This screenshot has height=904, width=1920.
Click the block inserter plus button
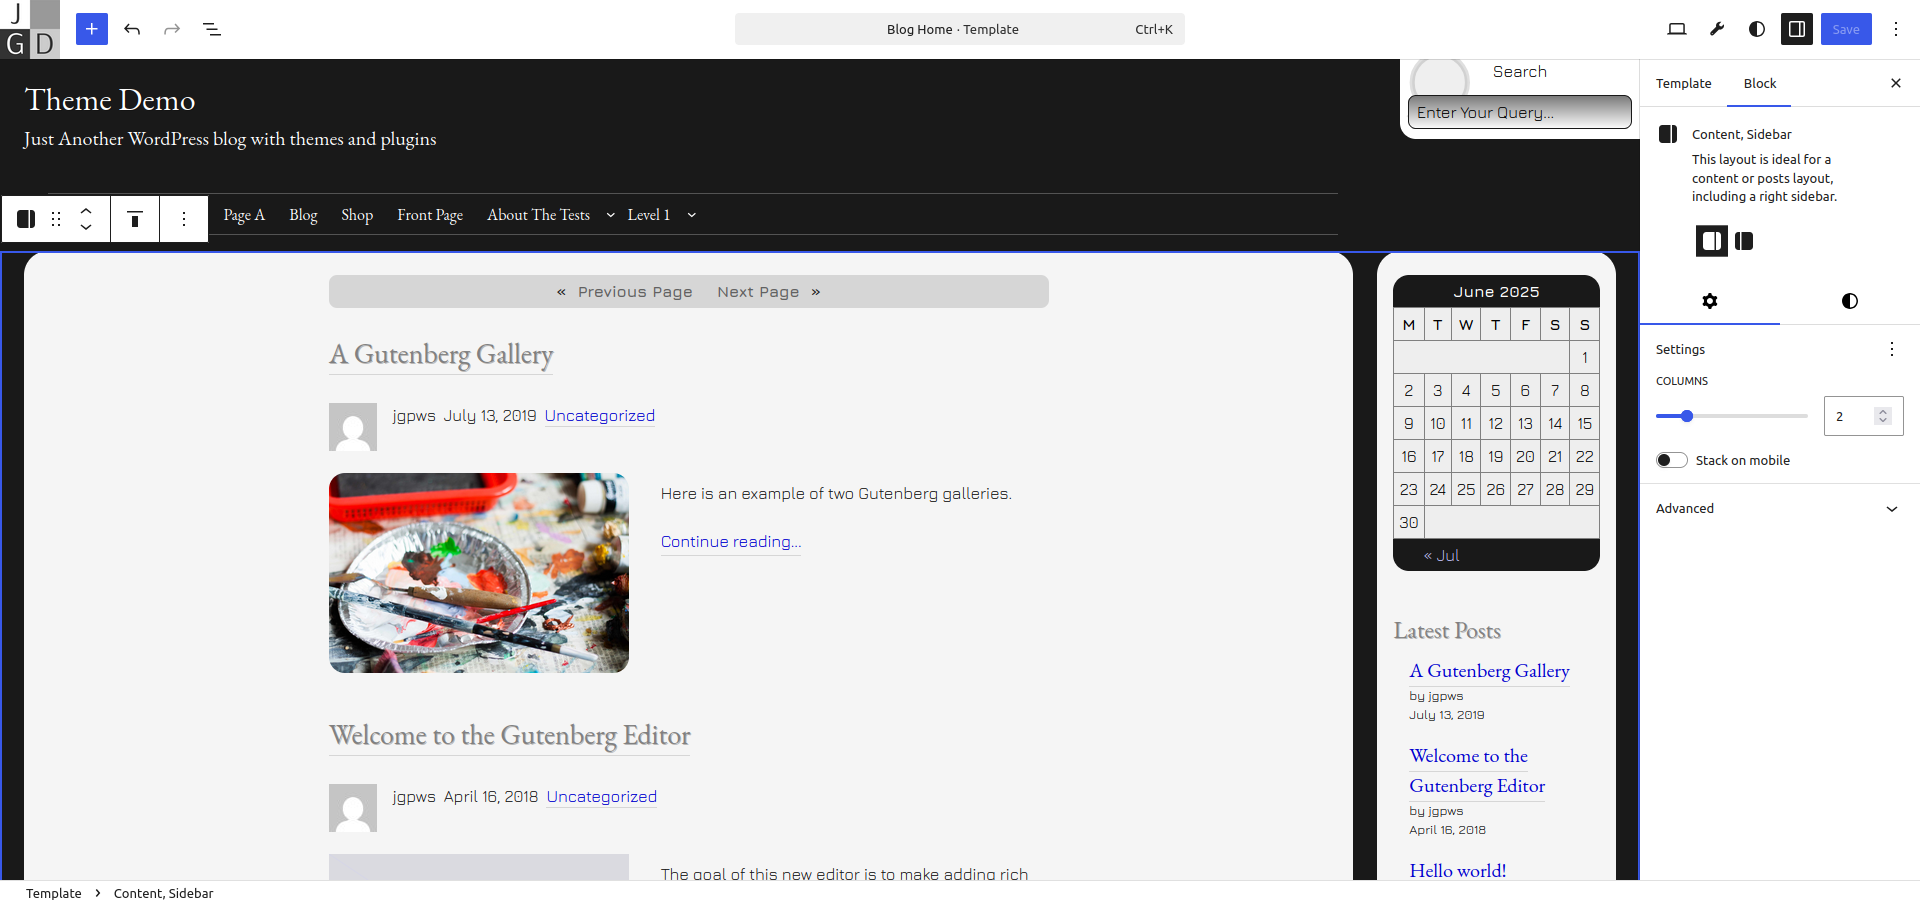coord(91,29)
